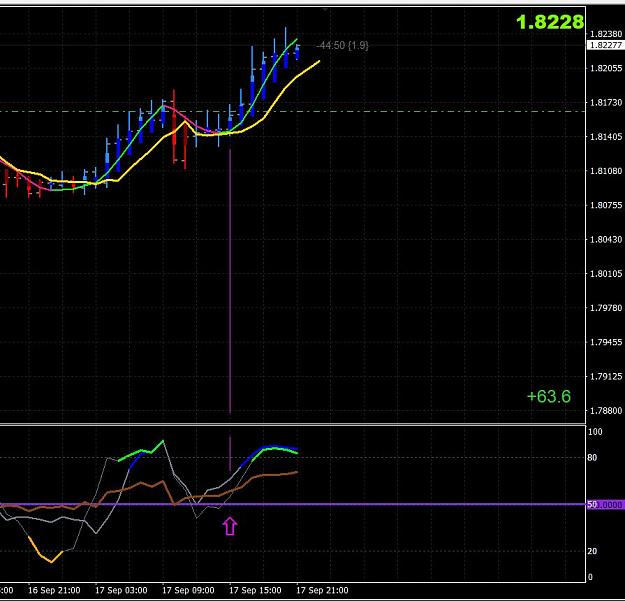Click the 17 Sep 09:00 time label
The image size is (625, 601).
point(188,590)
